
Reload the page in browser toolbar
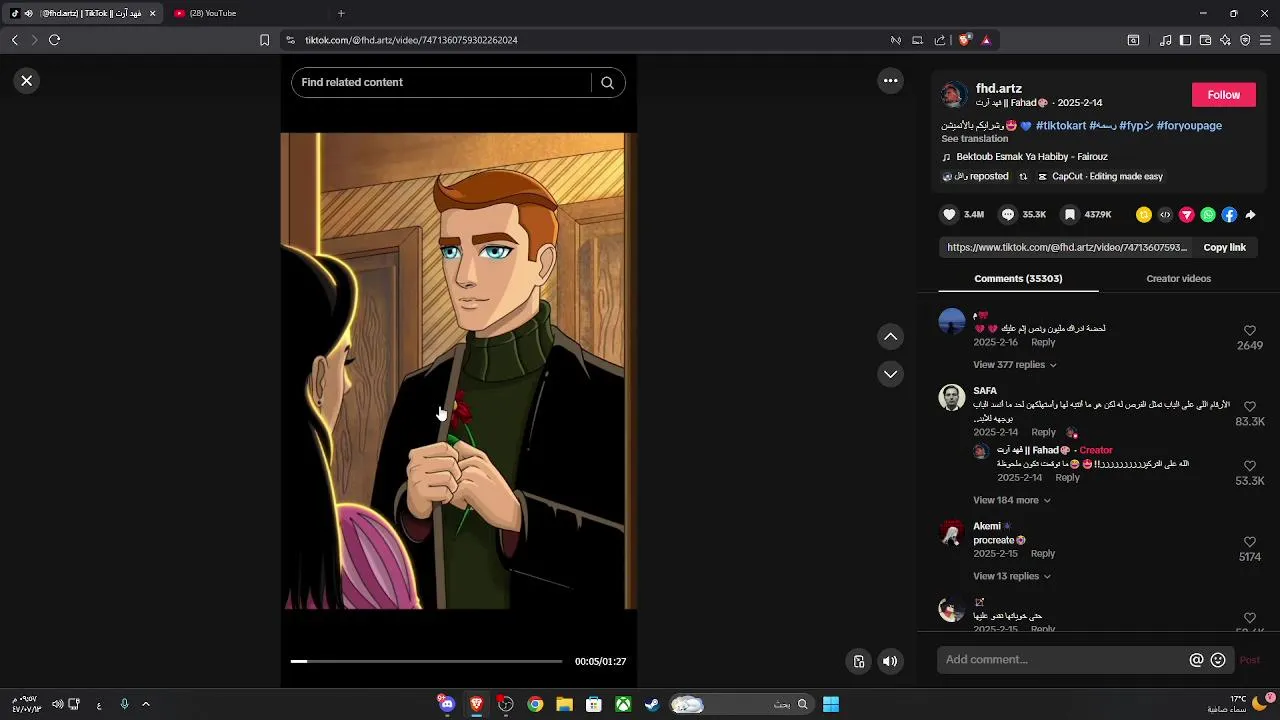point(54,40)
